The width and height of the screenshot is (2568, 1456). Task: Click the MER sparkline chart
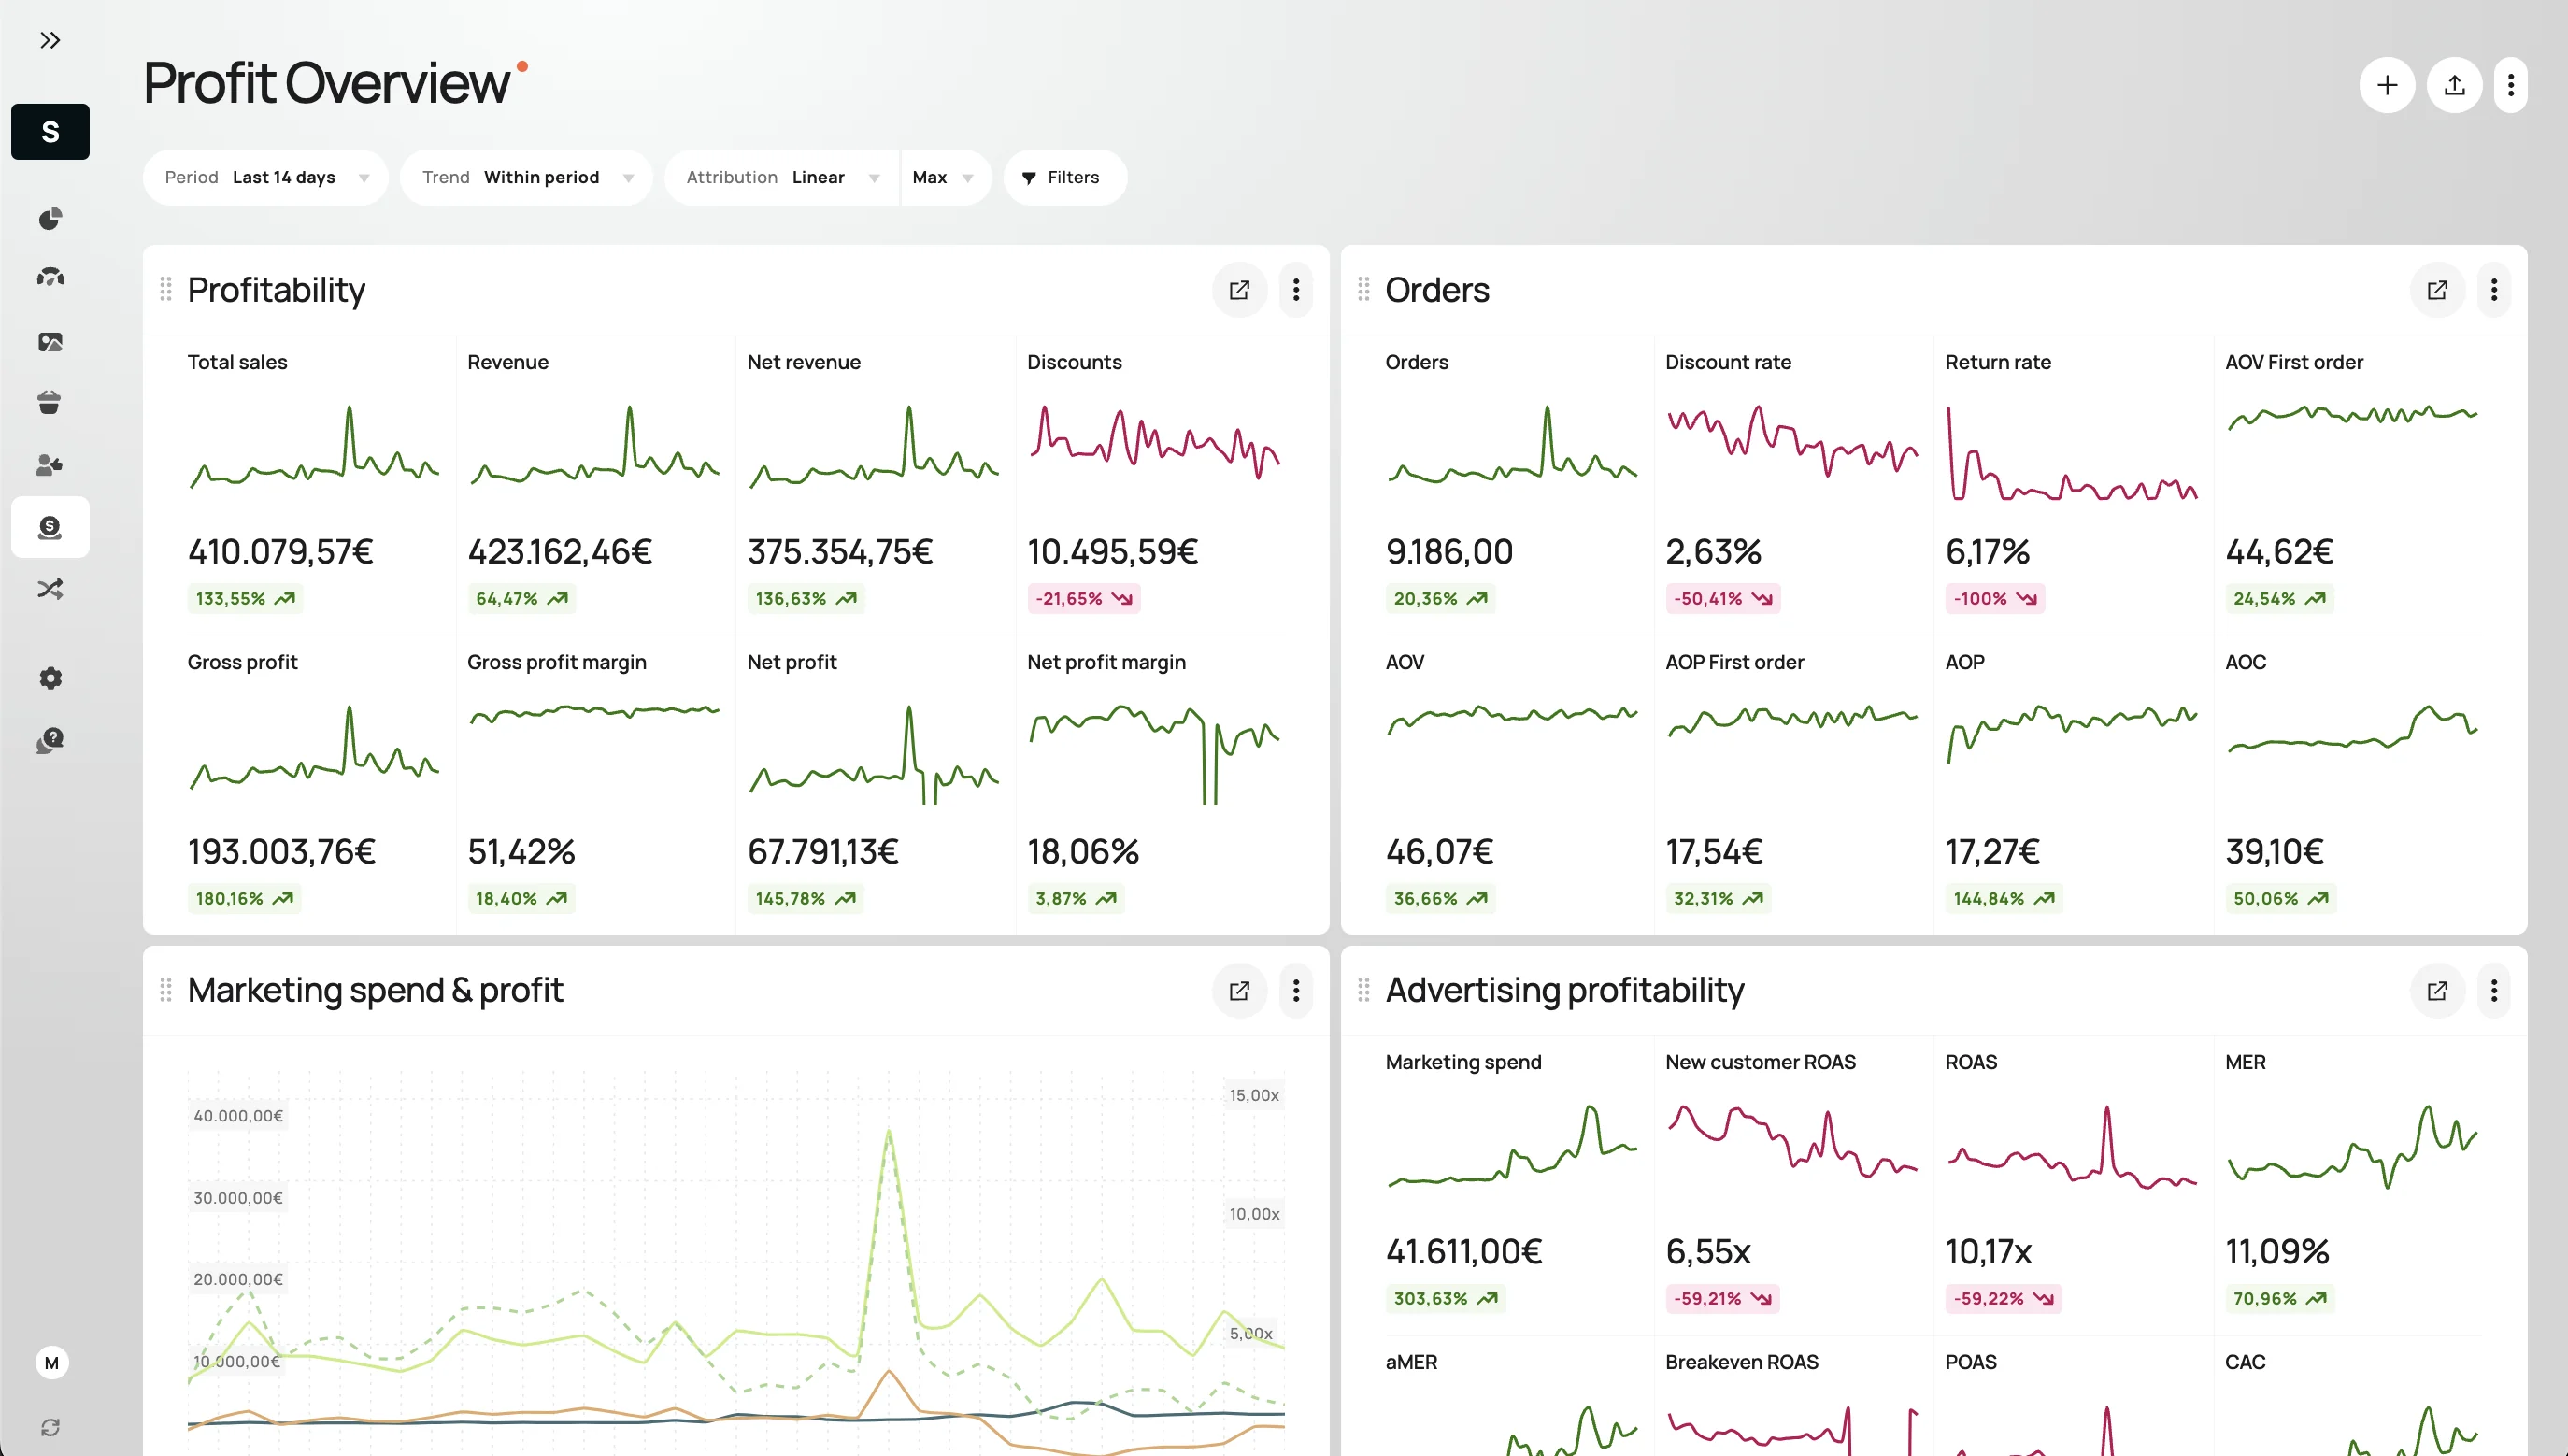[2353, 1146]
